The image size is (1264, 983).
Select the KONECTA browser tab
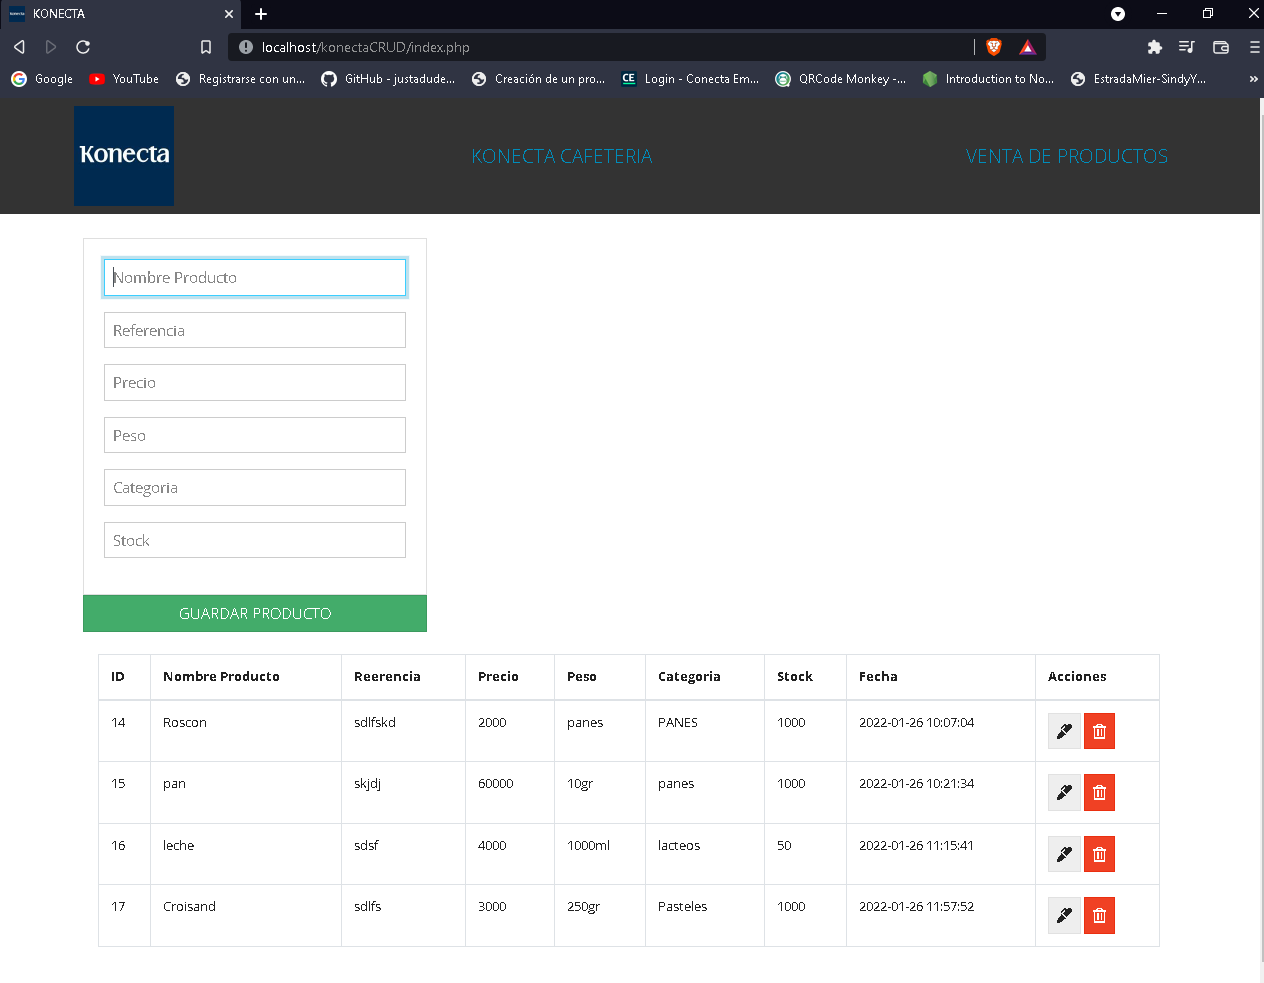pos(120,14)
